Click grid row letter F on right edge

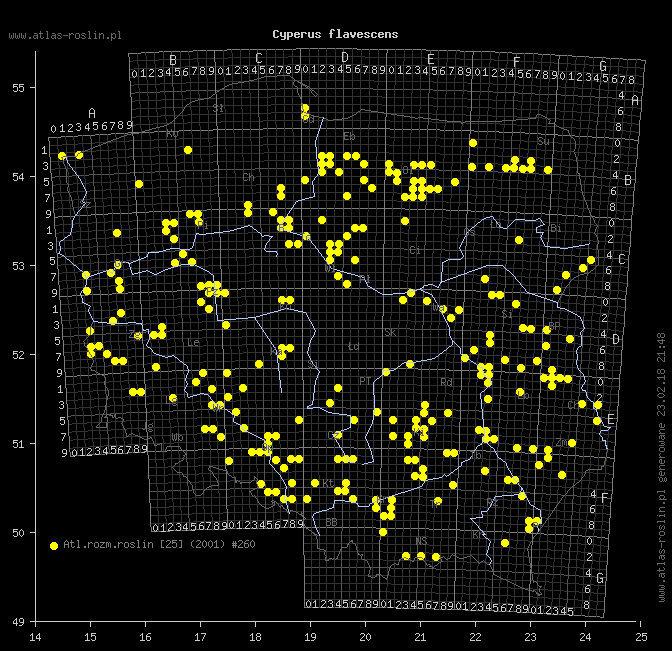click(605, 498)
